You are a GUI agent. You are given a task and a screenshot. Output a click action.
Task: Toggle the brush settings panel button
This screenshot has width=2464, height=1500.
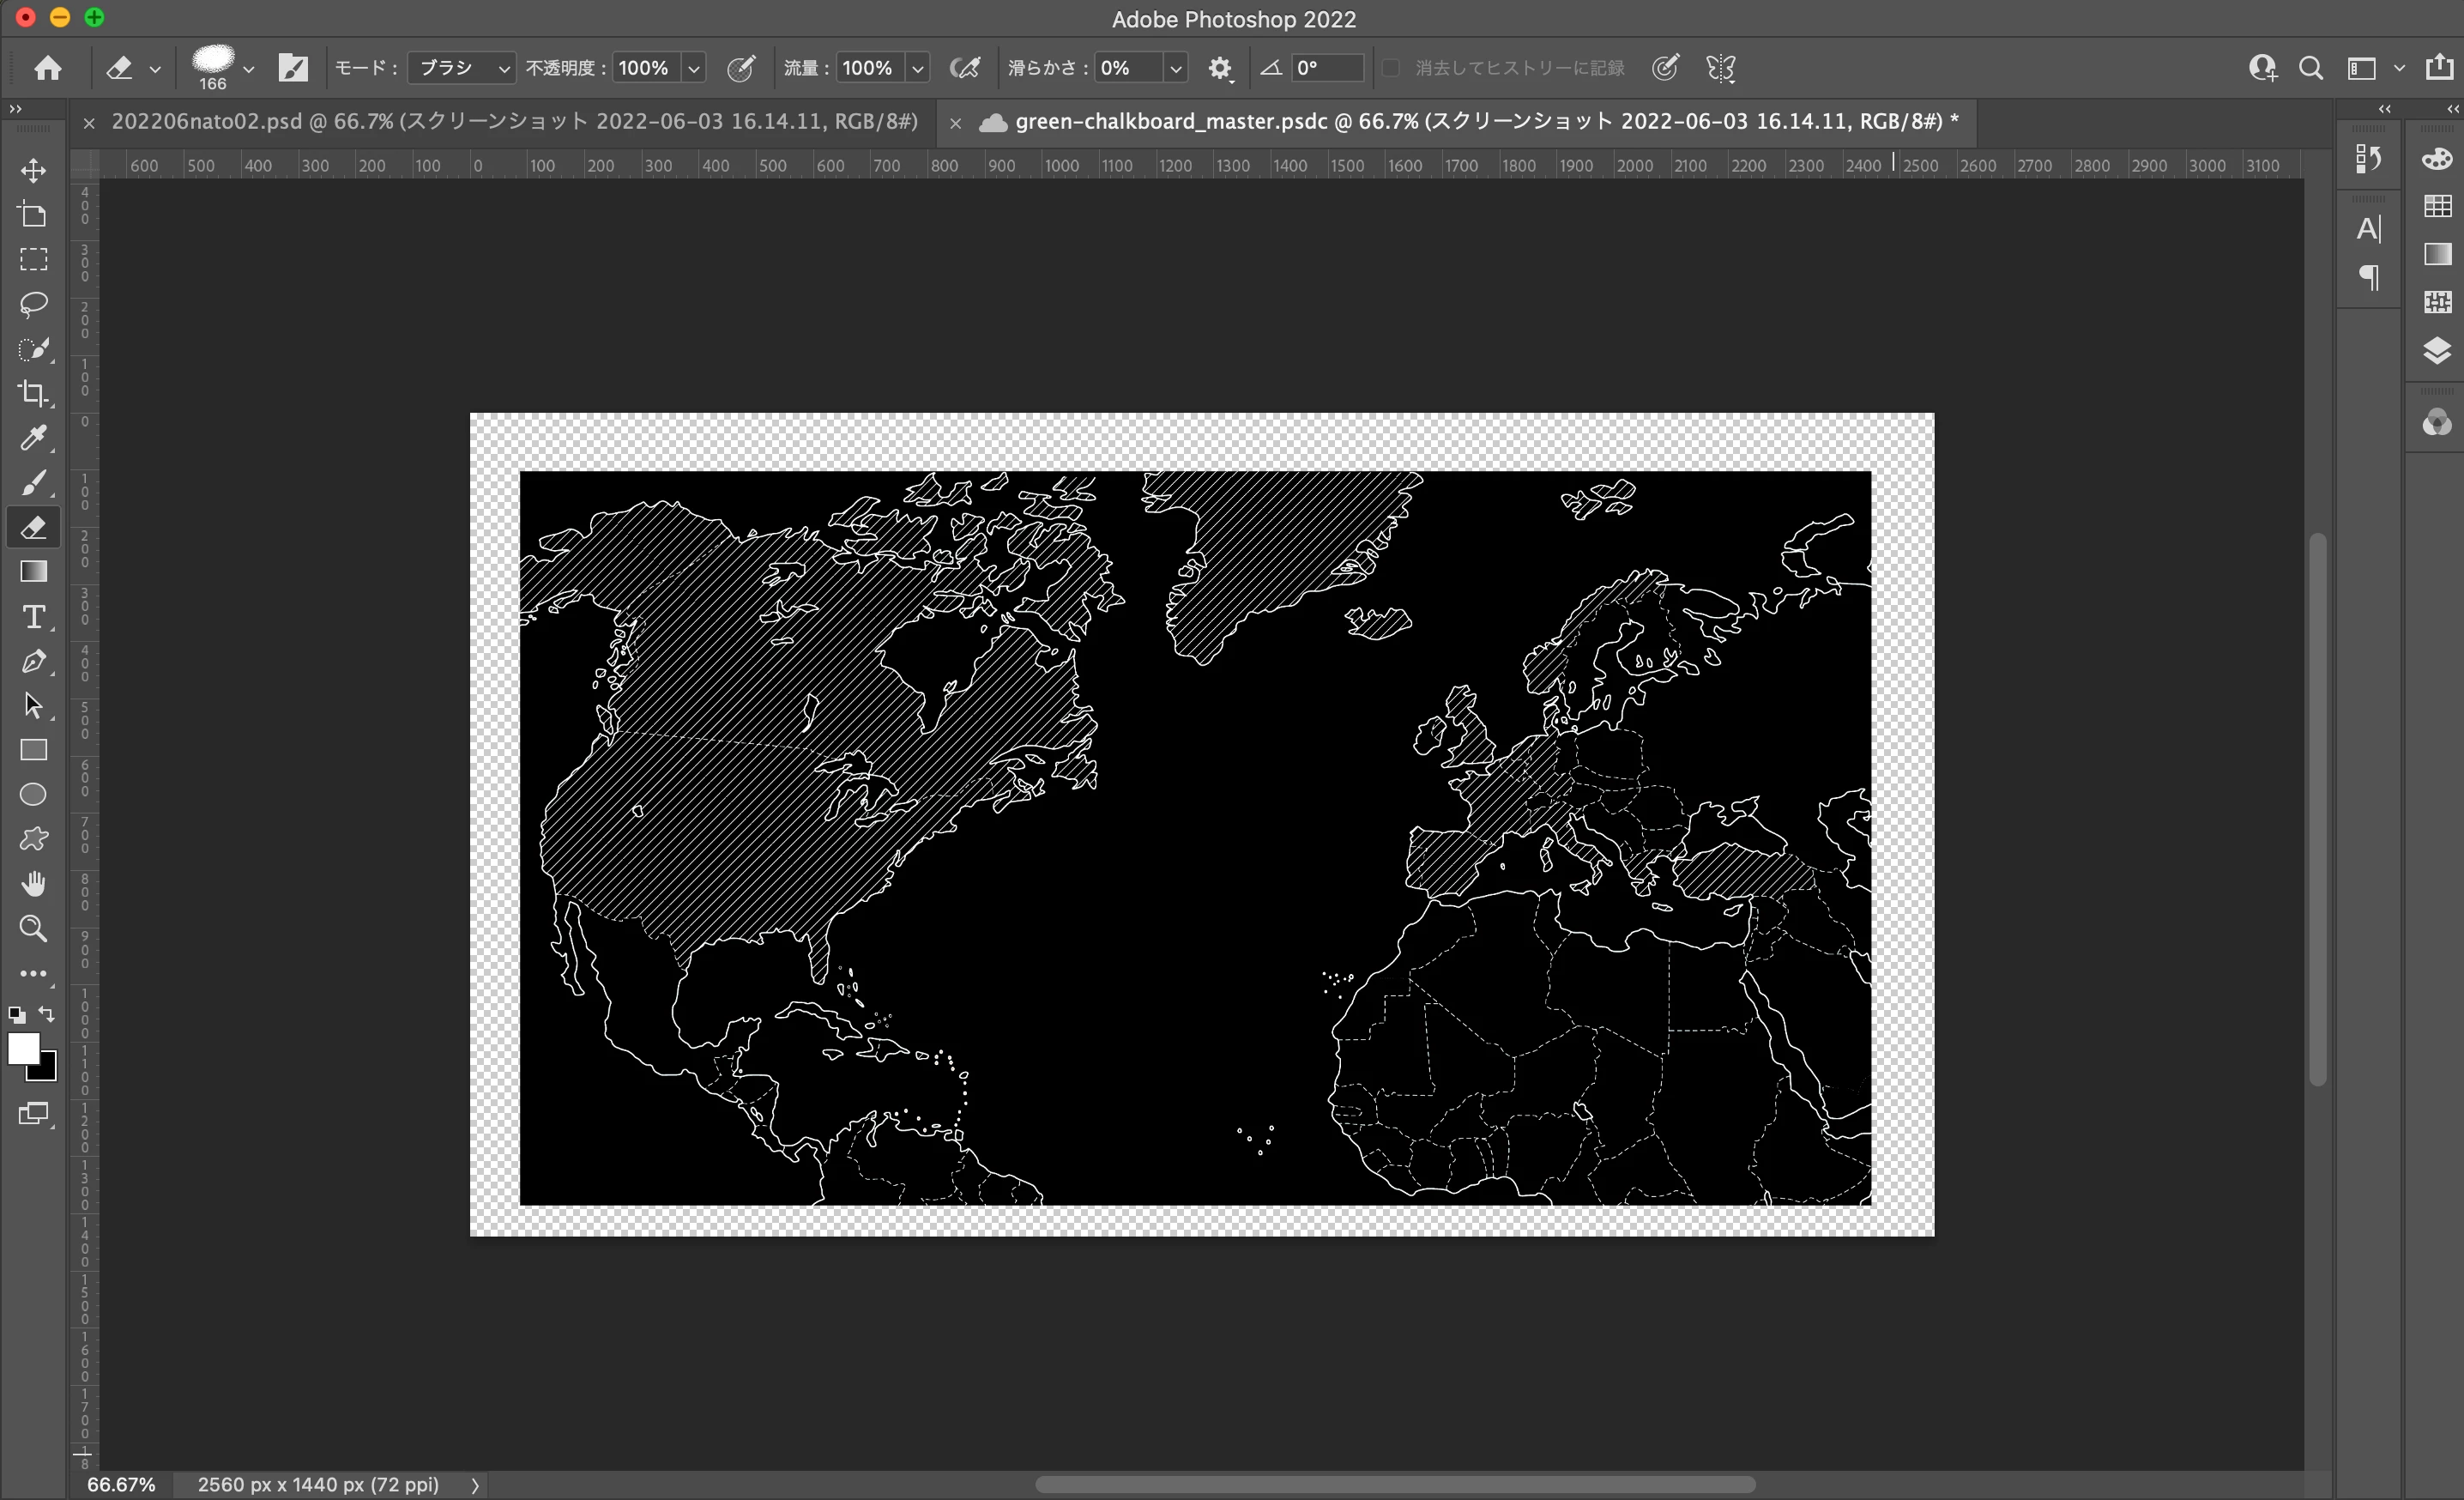[x=293, y=68]
